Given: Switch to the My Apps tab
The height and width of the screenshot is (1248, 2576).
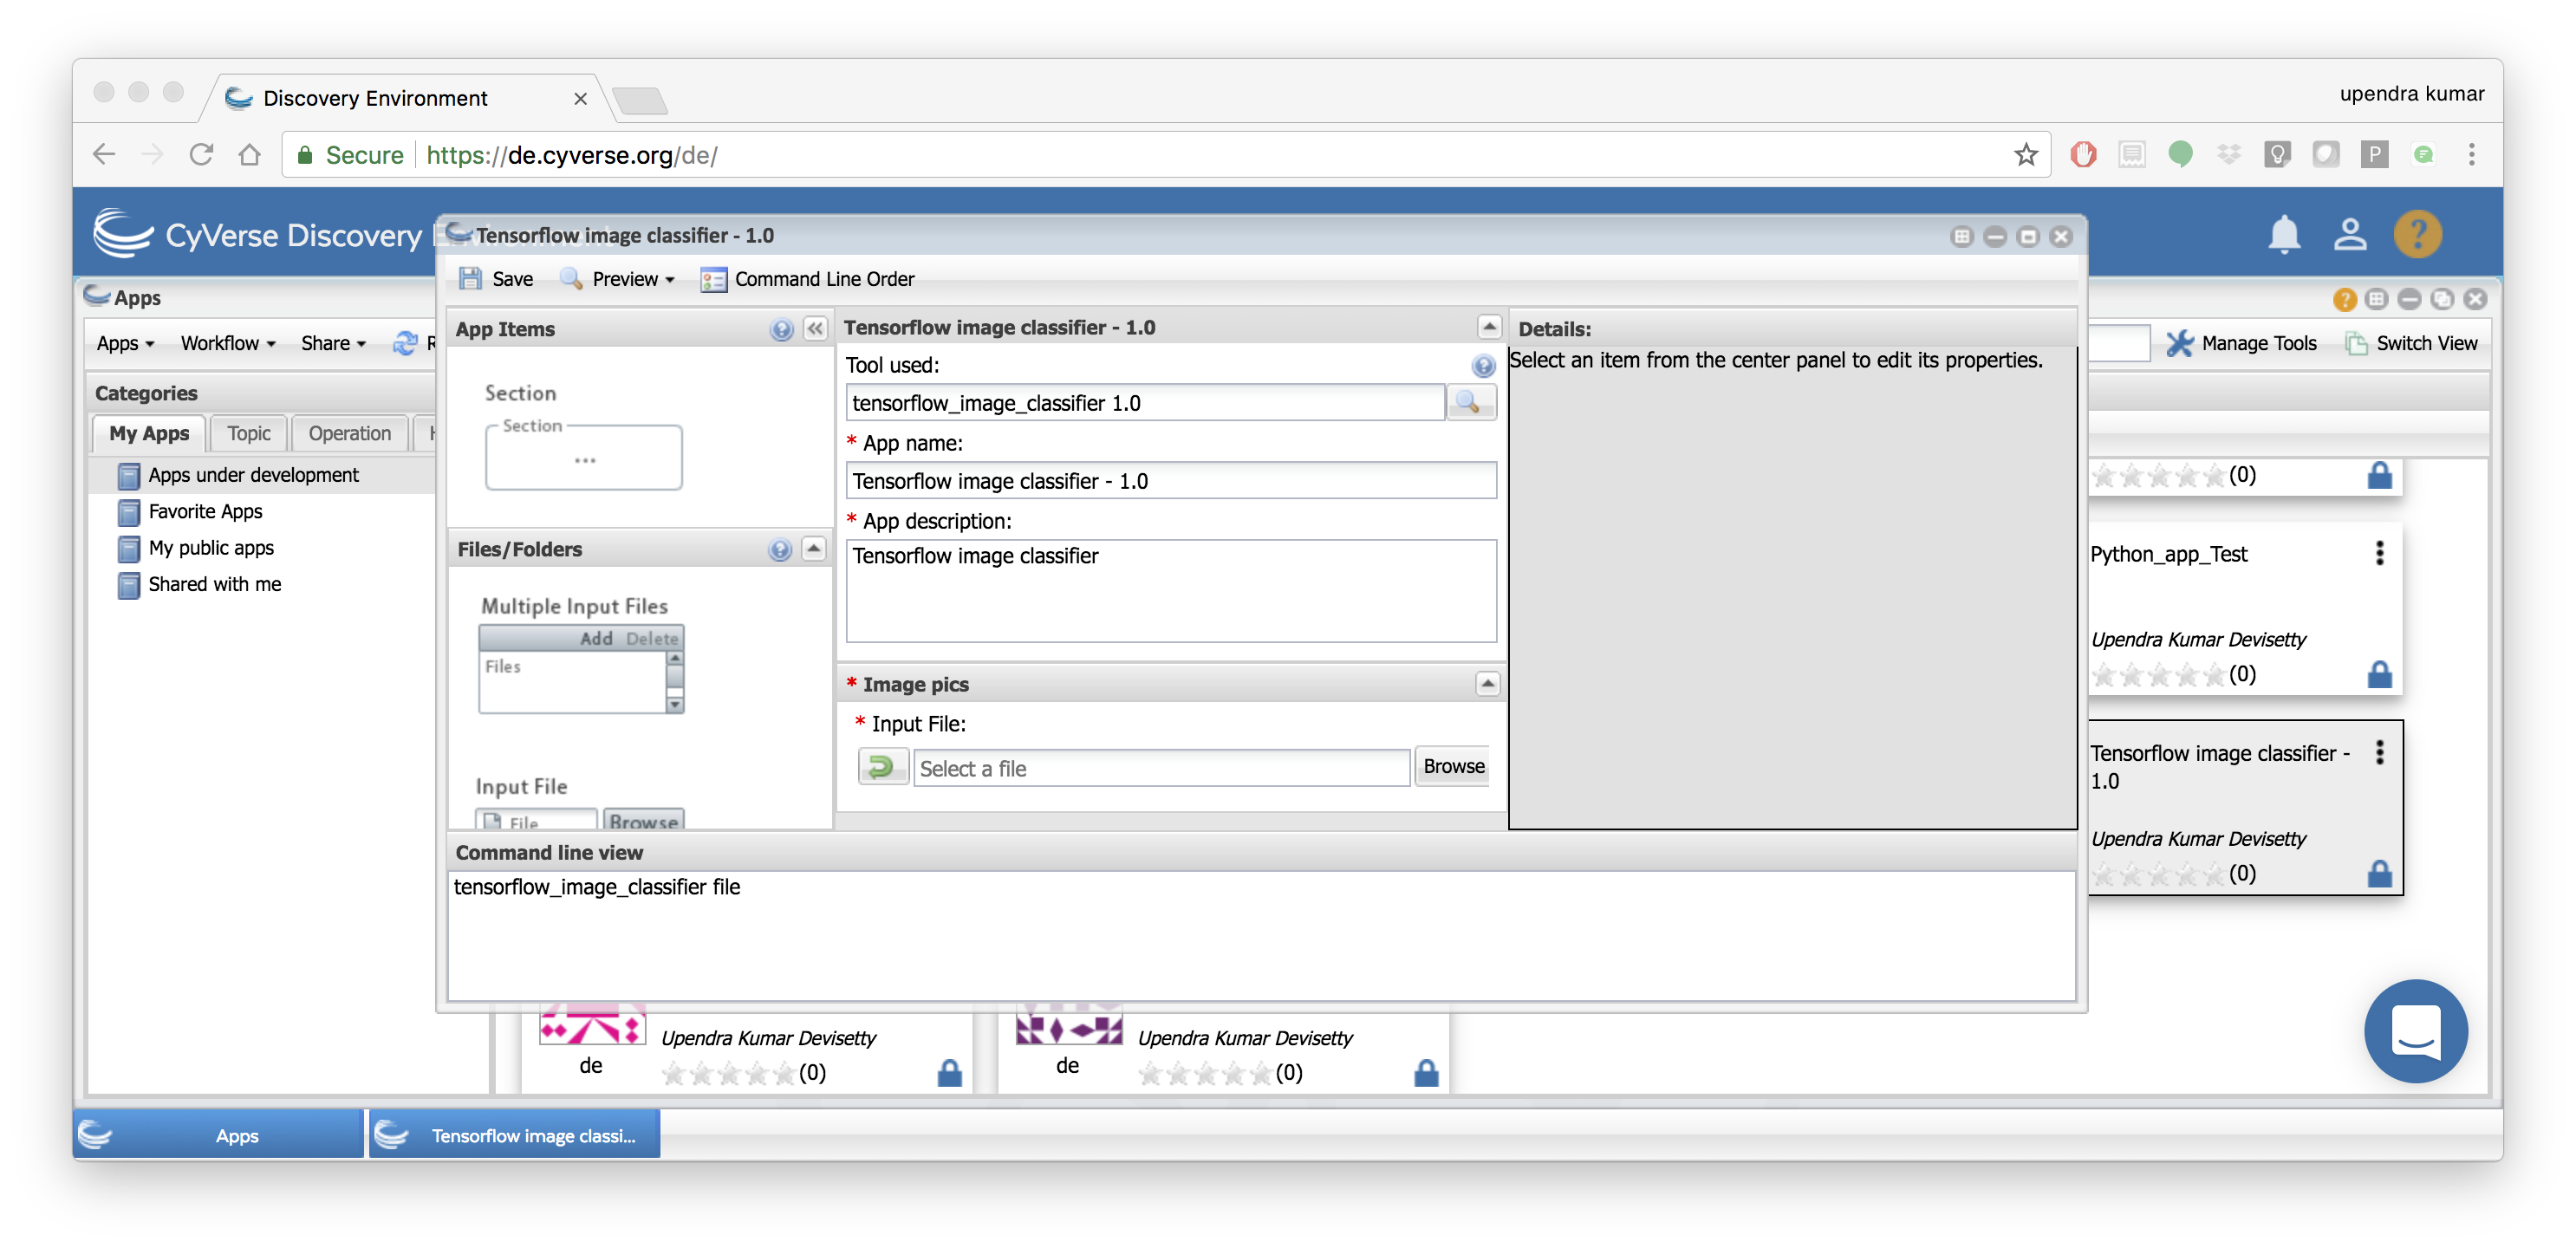Looking at the screenshot, I should tap(149, 433).
